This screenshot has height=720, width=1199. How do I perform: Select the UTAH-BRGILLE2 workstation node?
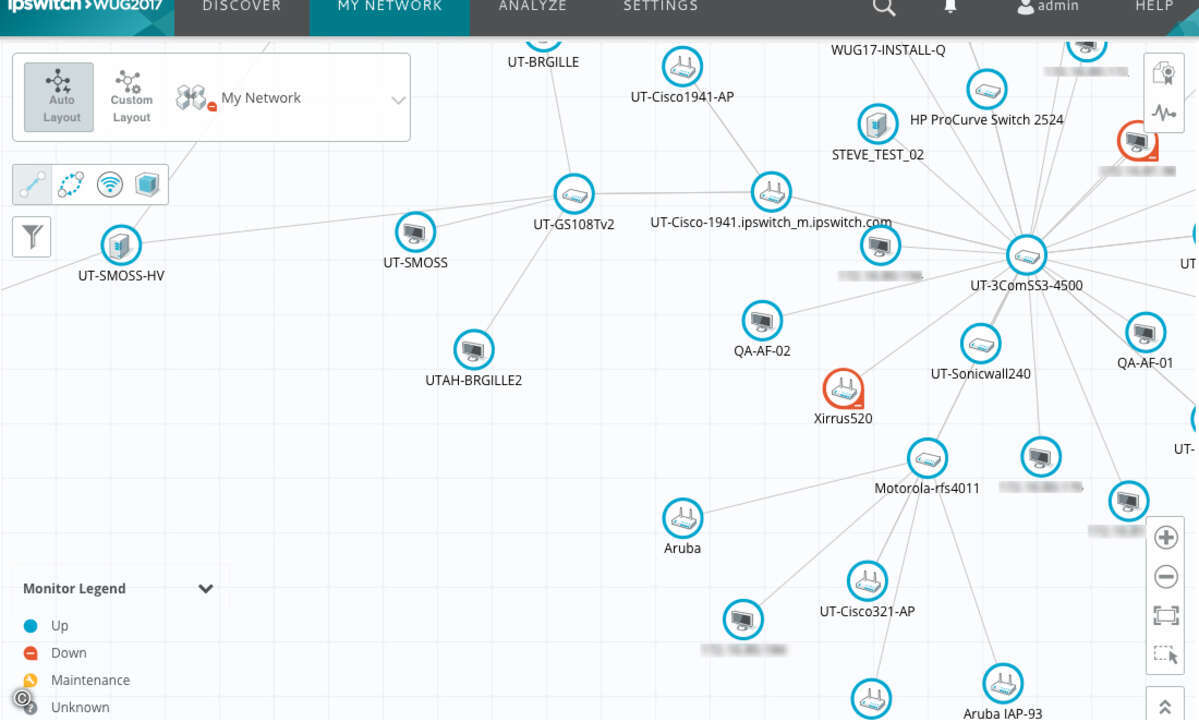473,350
